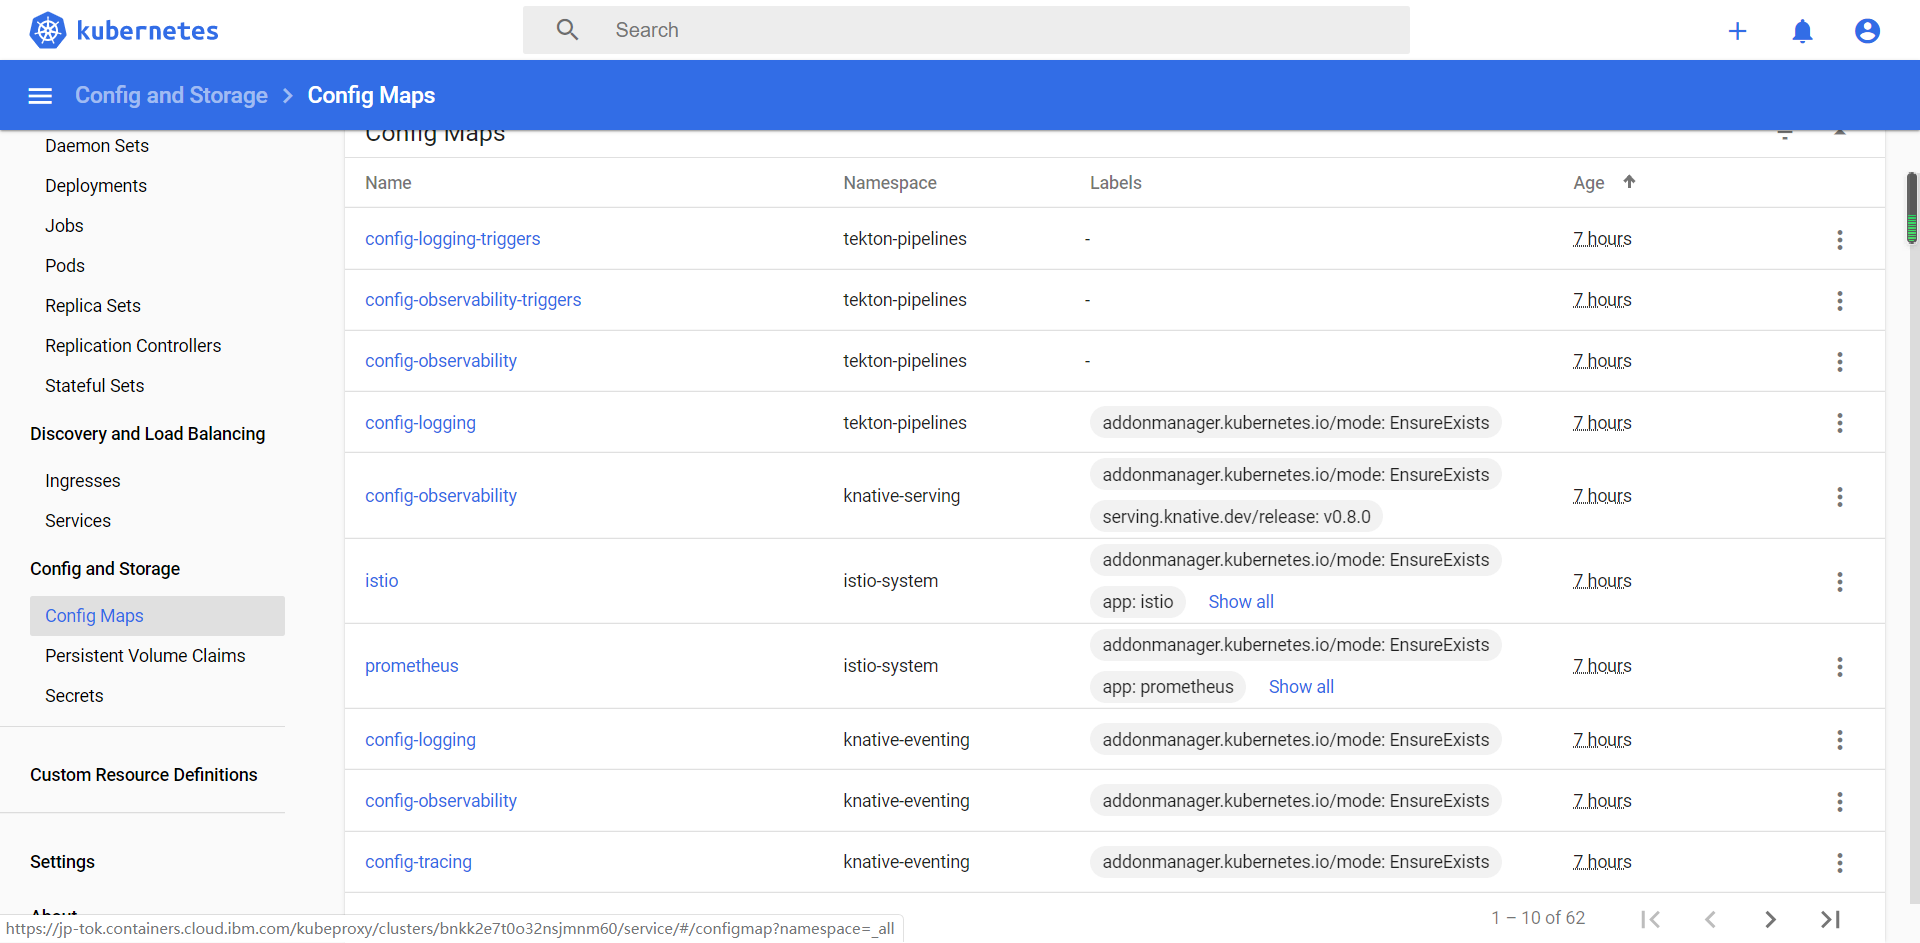The image size is (1920, 943).
Task: Open actions menu for config-logging-triggers
Action: point(1839,240)
